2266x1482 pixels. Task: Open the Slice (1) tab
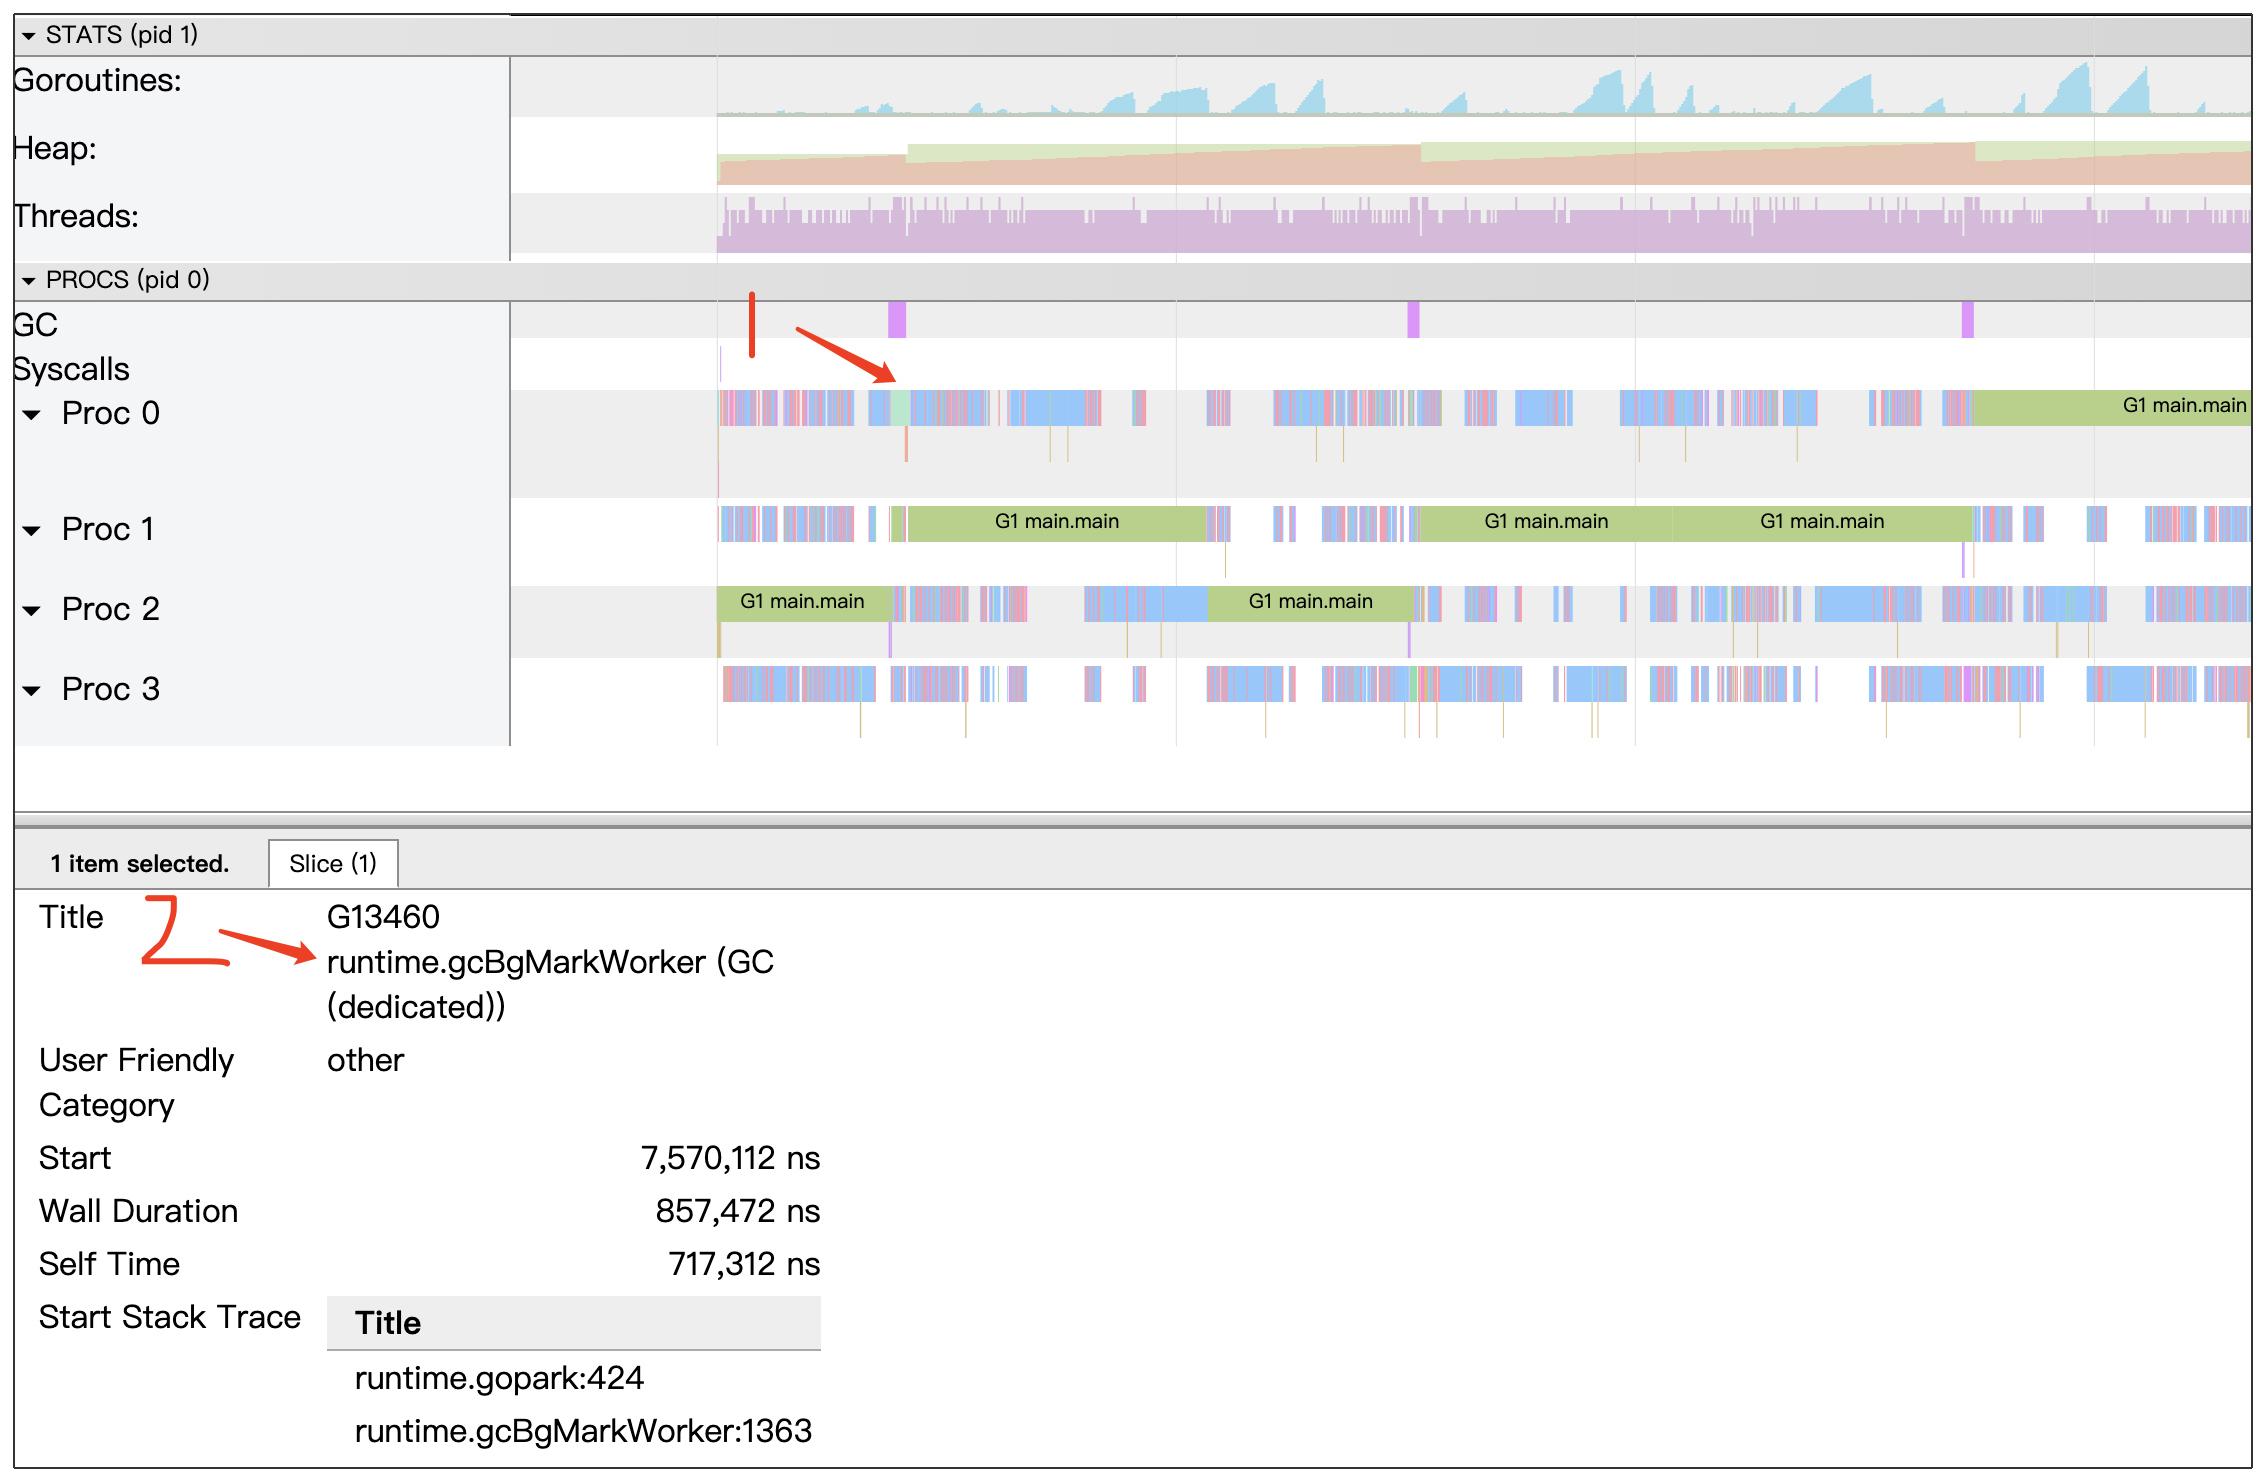click(x=332, y=864)
